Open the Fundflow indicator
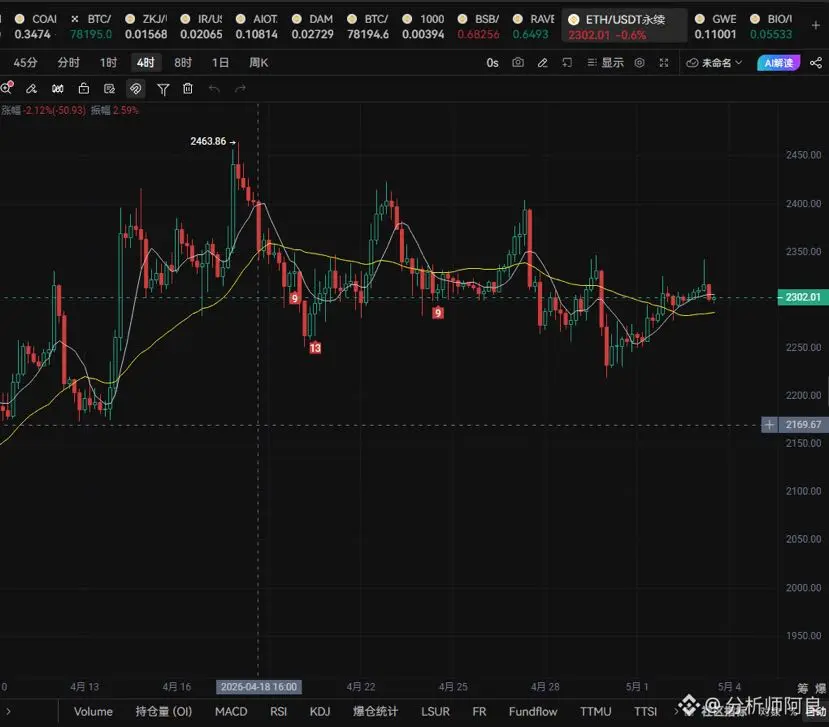 pyautogui.click(x=533, y=712)
